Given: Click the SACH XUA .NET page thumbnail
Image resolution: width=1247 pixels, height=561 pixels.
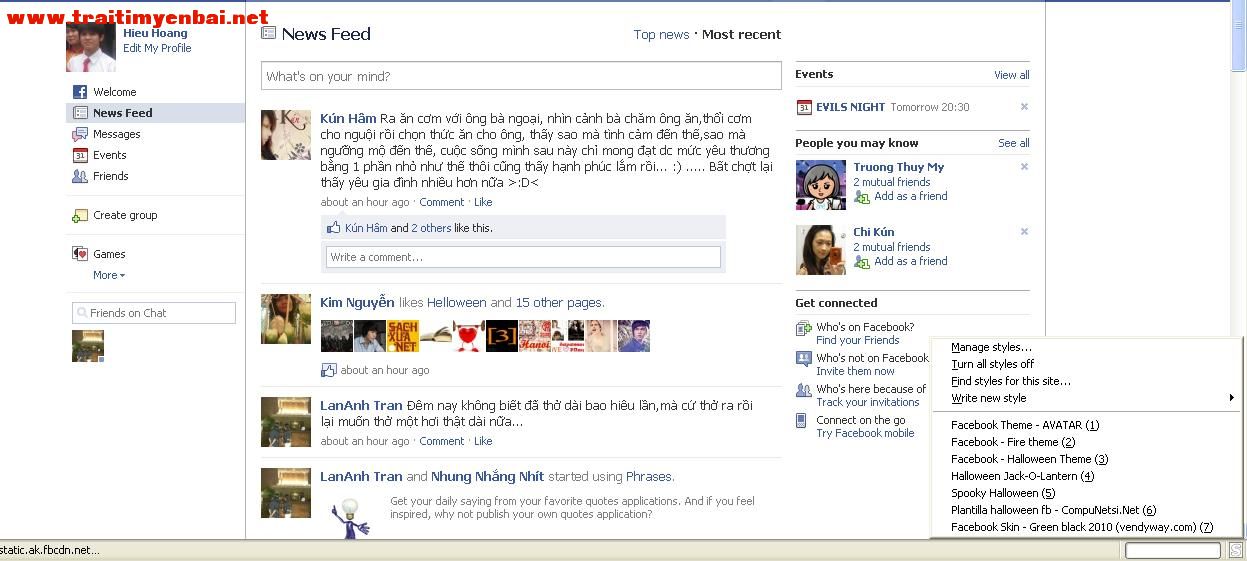Looking at the screenshot, I should (401, 336).
